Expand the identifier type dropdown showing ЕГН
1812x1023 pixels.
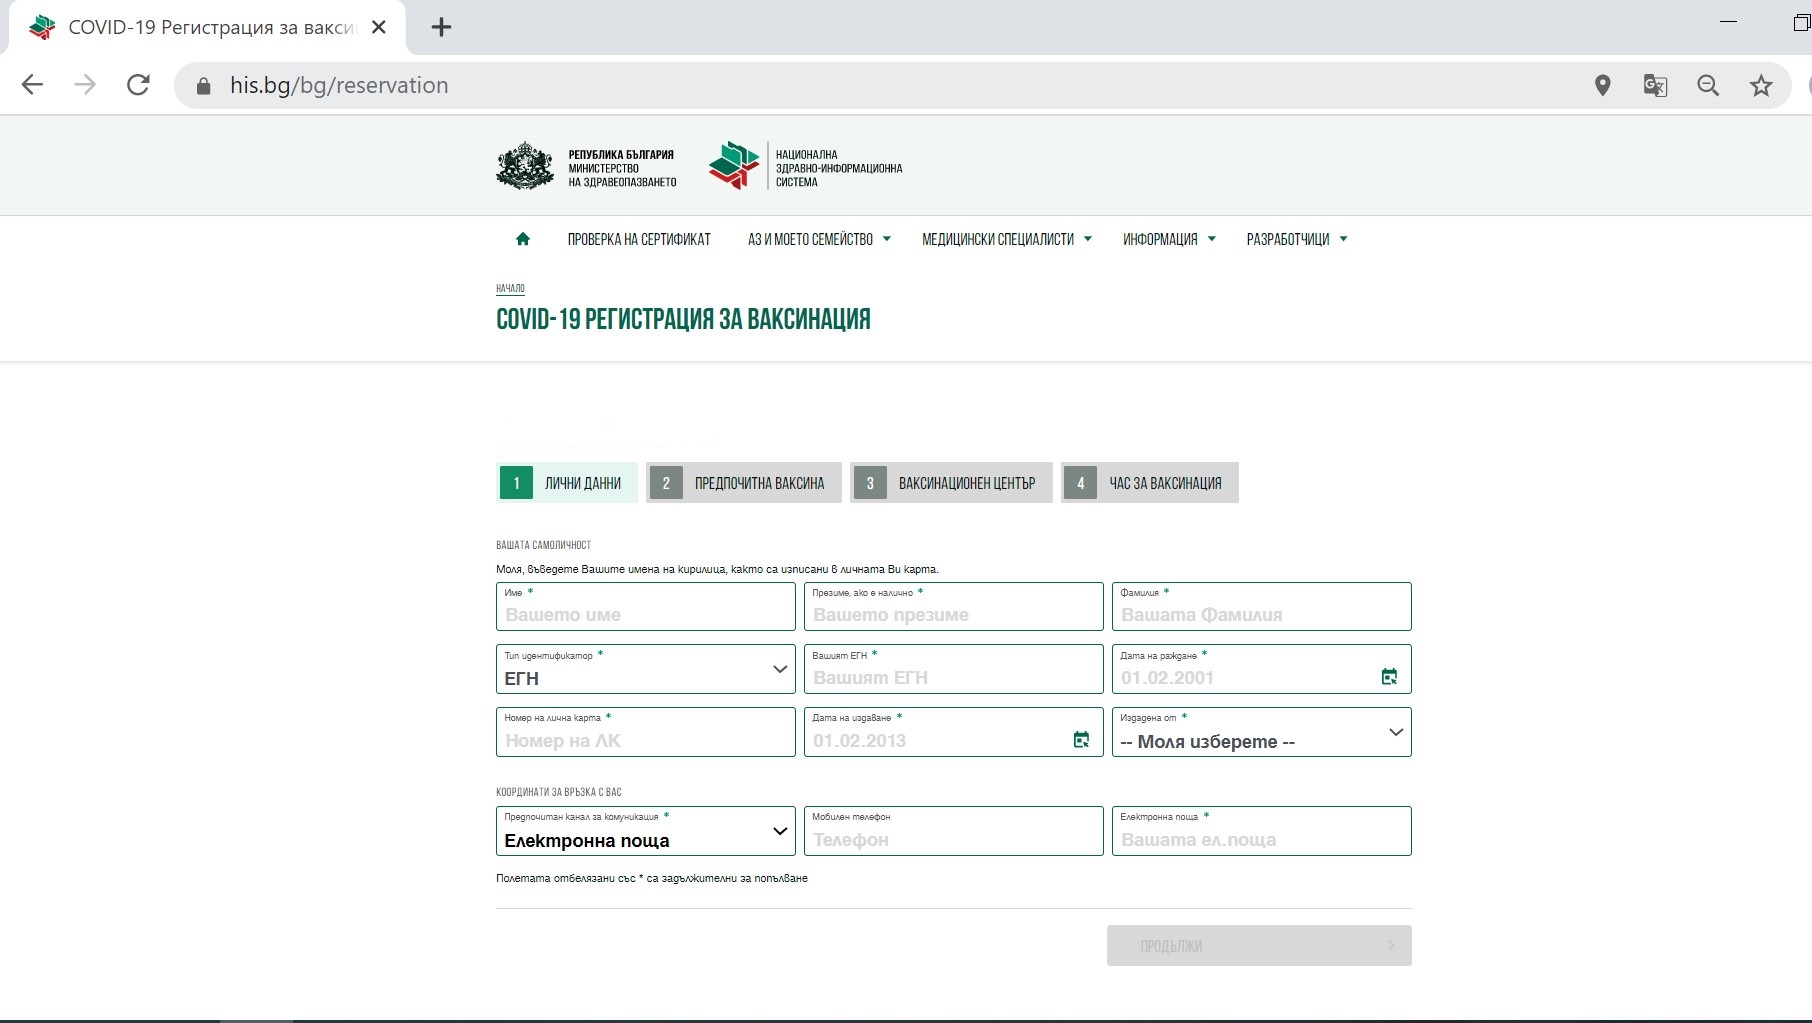click(645, 669)
